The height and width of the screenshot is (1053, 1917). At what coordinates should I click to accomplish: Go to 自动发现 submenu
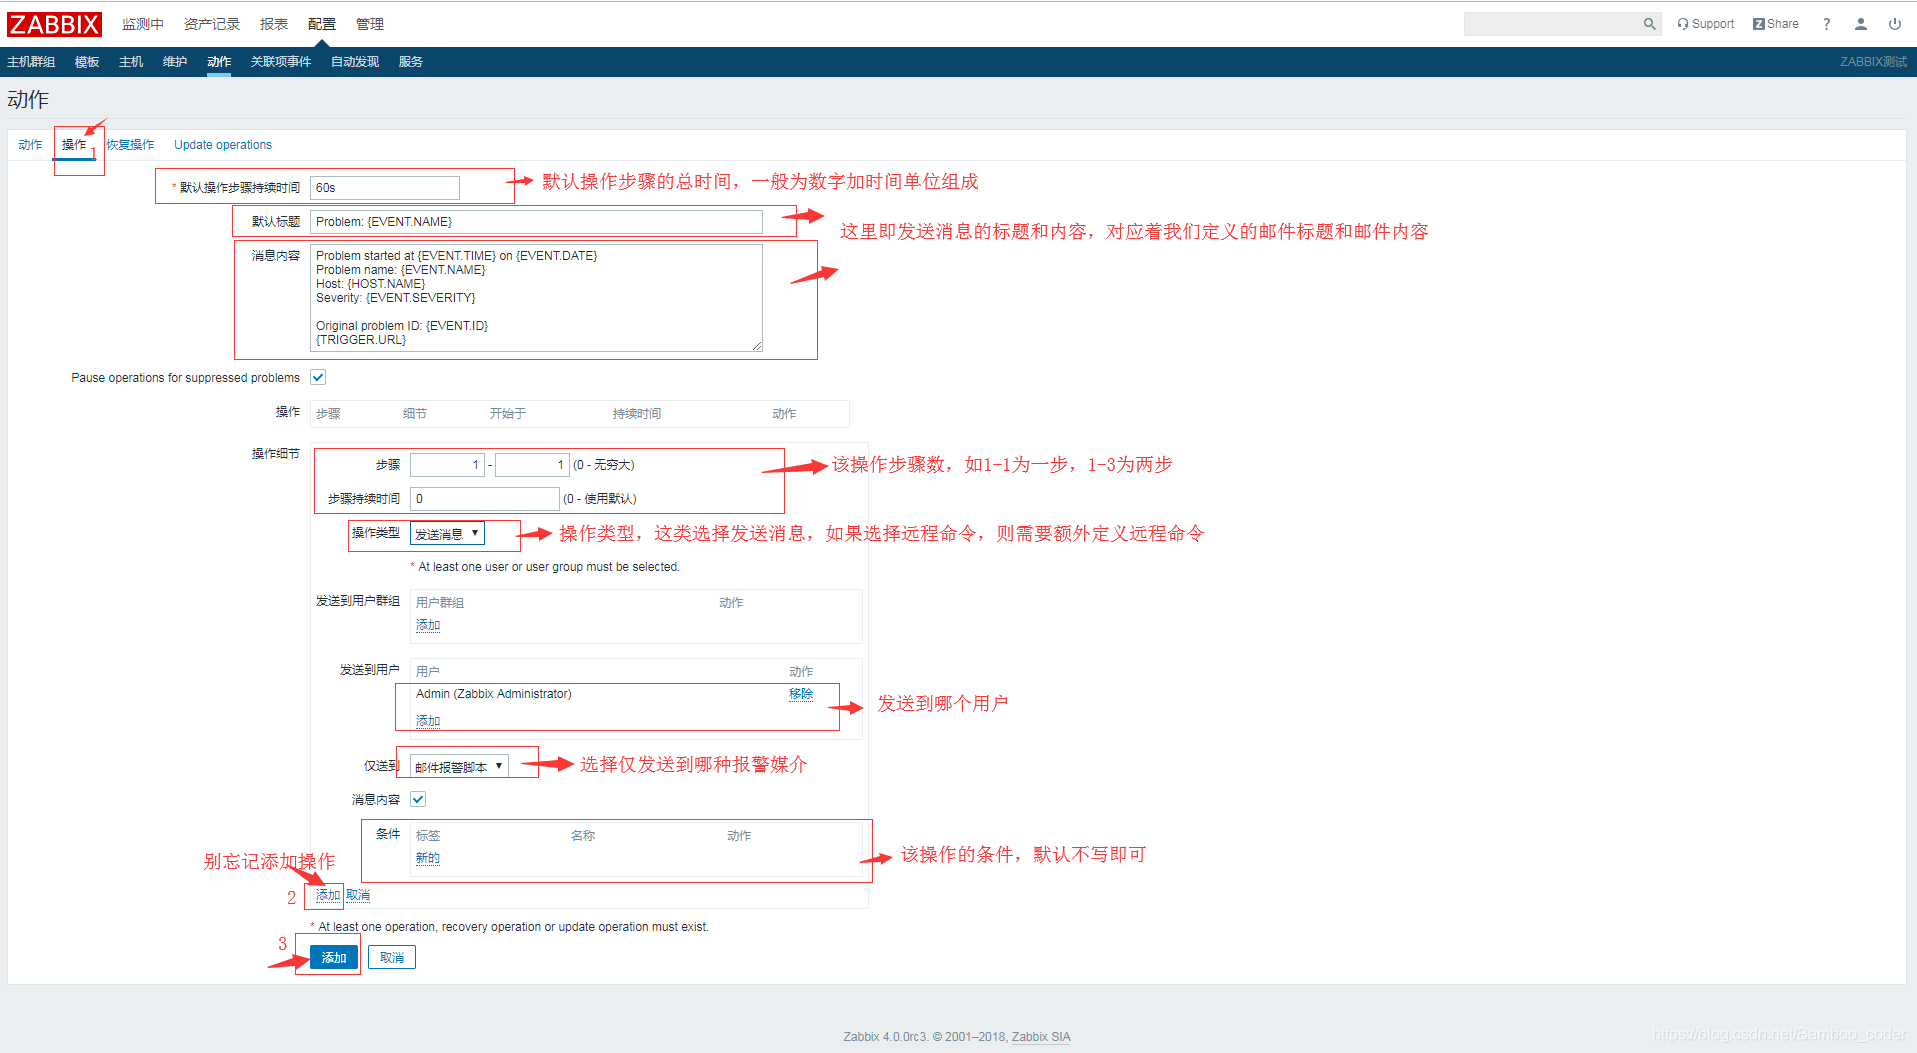[x=355, y=62]
